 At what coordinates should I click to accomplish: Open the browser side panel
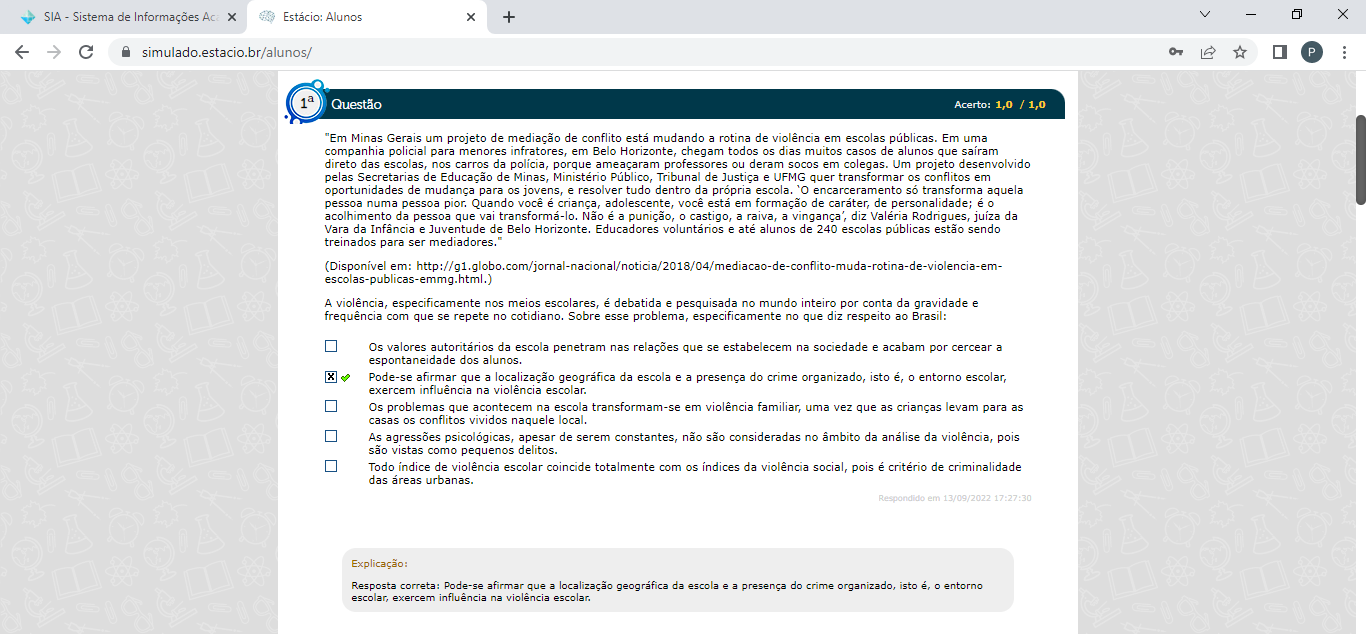1279,52
